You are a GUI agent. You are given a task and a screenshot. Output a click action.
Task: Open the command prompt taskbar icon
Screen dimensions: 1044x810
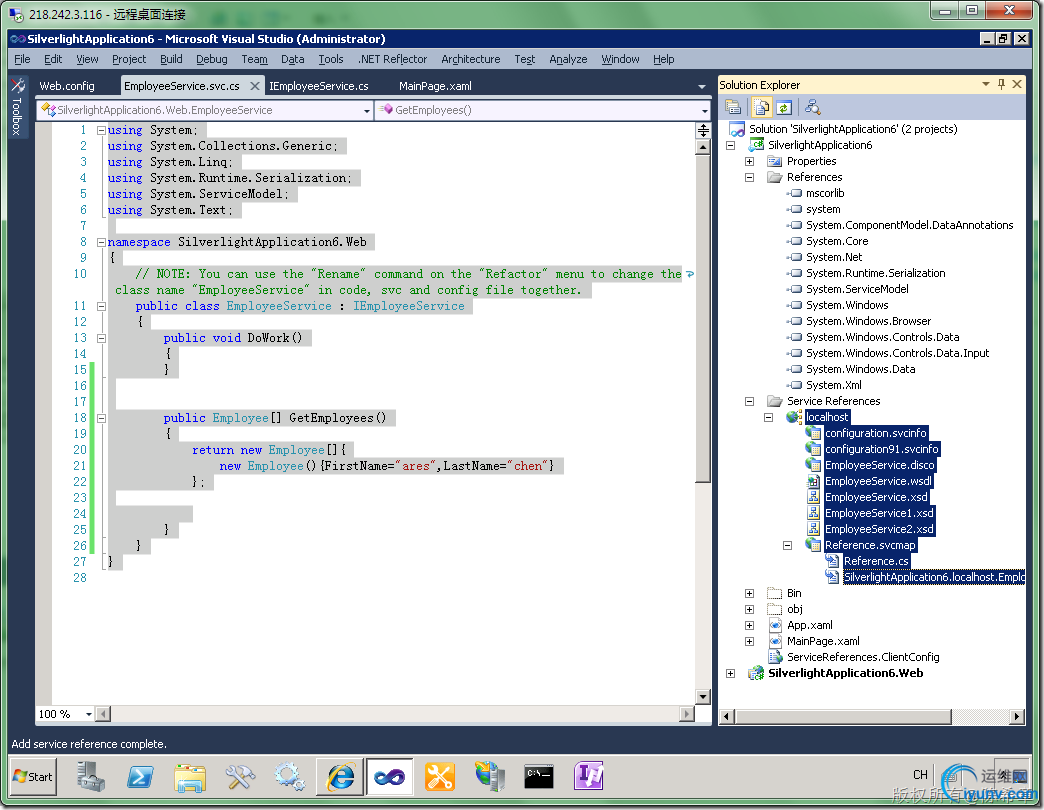(539, 776)
